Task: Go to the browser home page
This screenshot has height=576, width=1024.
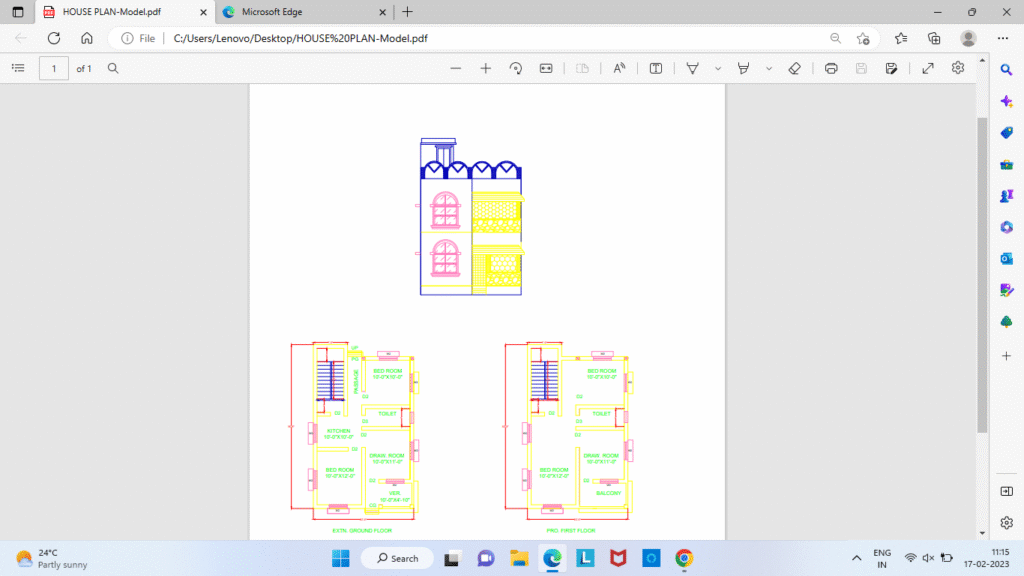Action: pyautogui.click(x=87, y=38)
